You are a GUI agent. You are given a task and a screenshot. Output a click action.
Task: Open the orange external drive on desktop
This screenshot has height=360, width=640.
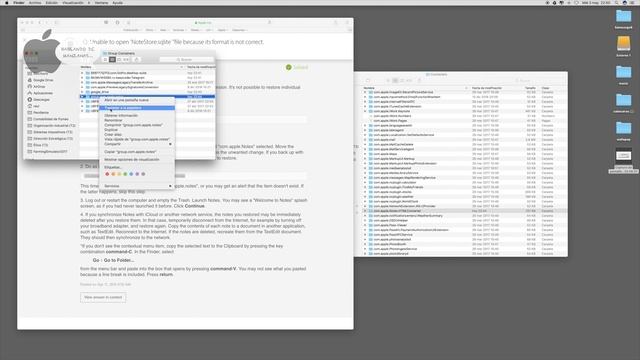(623, 43)
